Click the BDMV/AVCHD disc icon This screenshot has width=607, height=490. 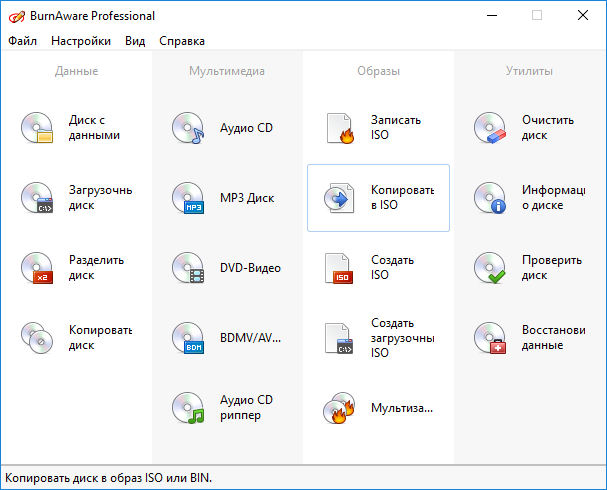pos(187,338)
